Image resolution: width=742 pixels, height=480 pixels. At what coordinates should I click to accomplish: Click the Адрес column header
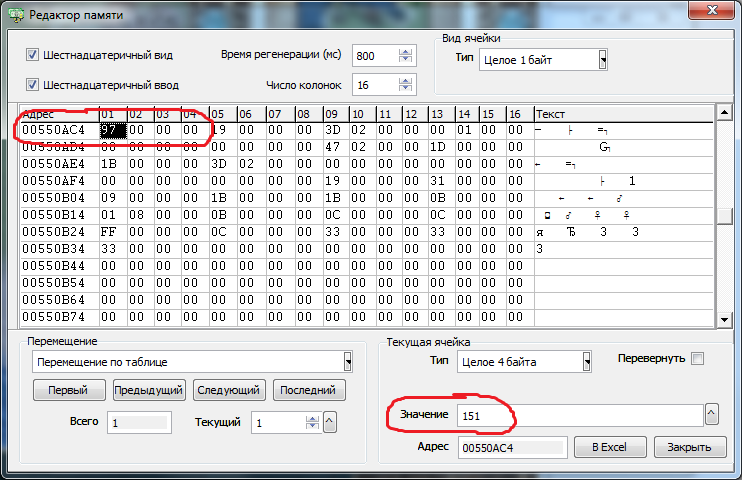60,114
